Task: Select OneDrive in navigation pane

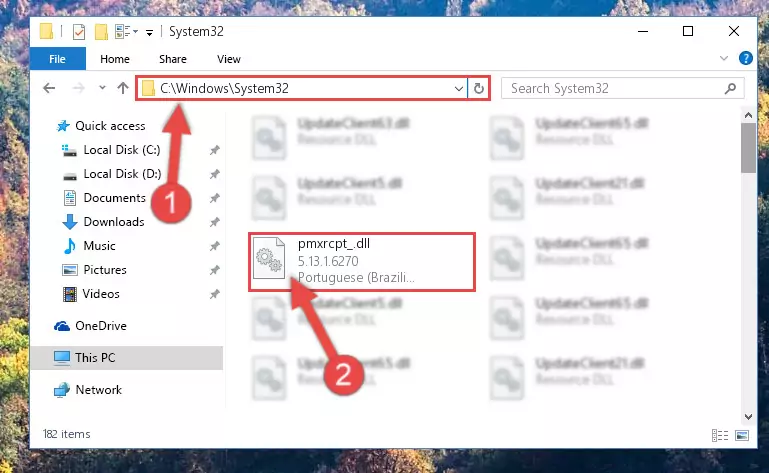Action: click(x=101, y=326)
